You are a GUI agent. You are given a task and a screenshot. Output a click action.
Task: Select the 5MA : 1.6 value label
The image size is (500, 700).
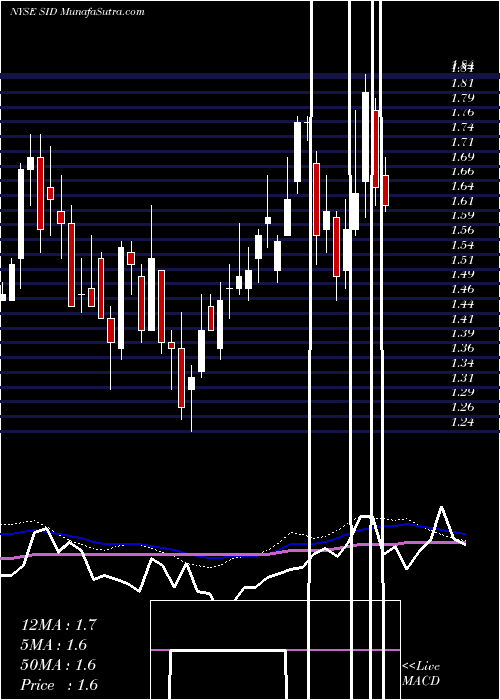click(54, 645)
